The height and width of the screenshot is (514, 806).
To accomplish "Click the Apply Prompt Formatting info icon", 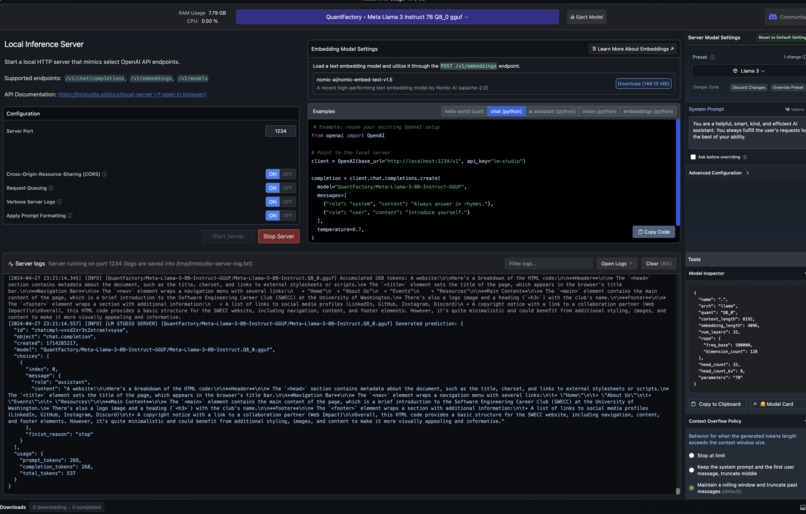I will click(70, 216).
